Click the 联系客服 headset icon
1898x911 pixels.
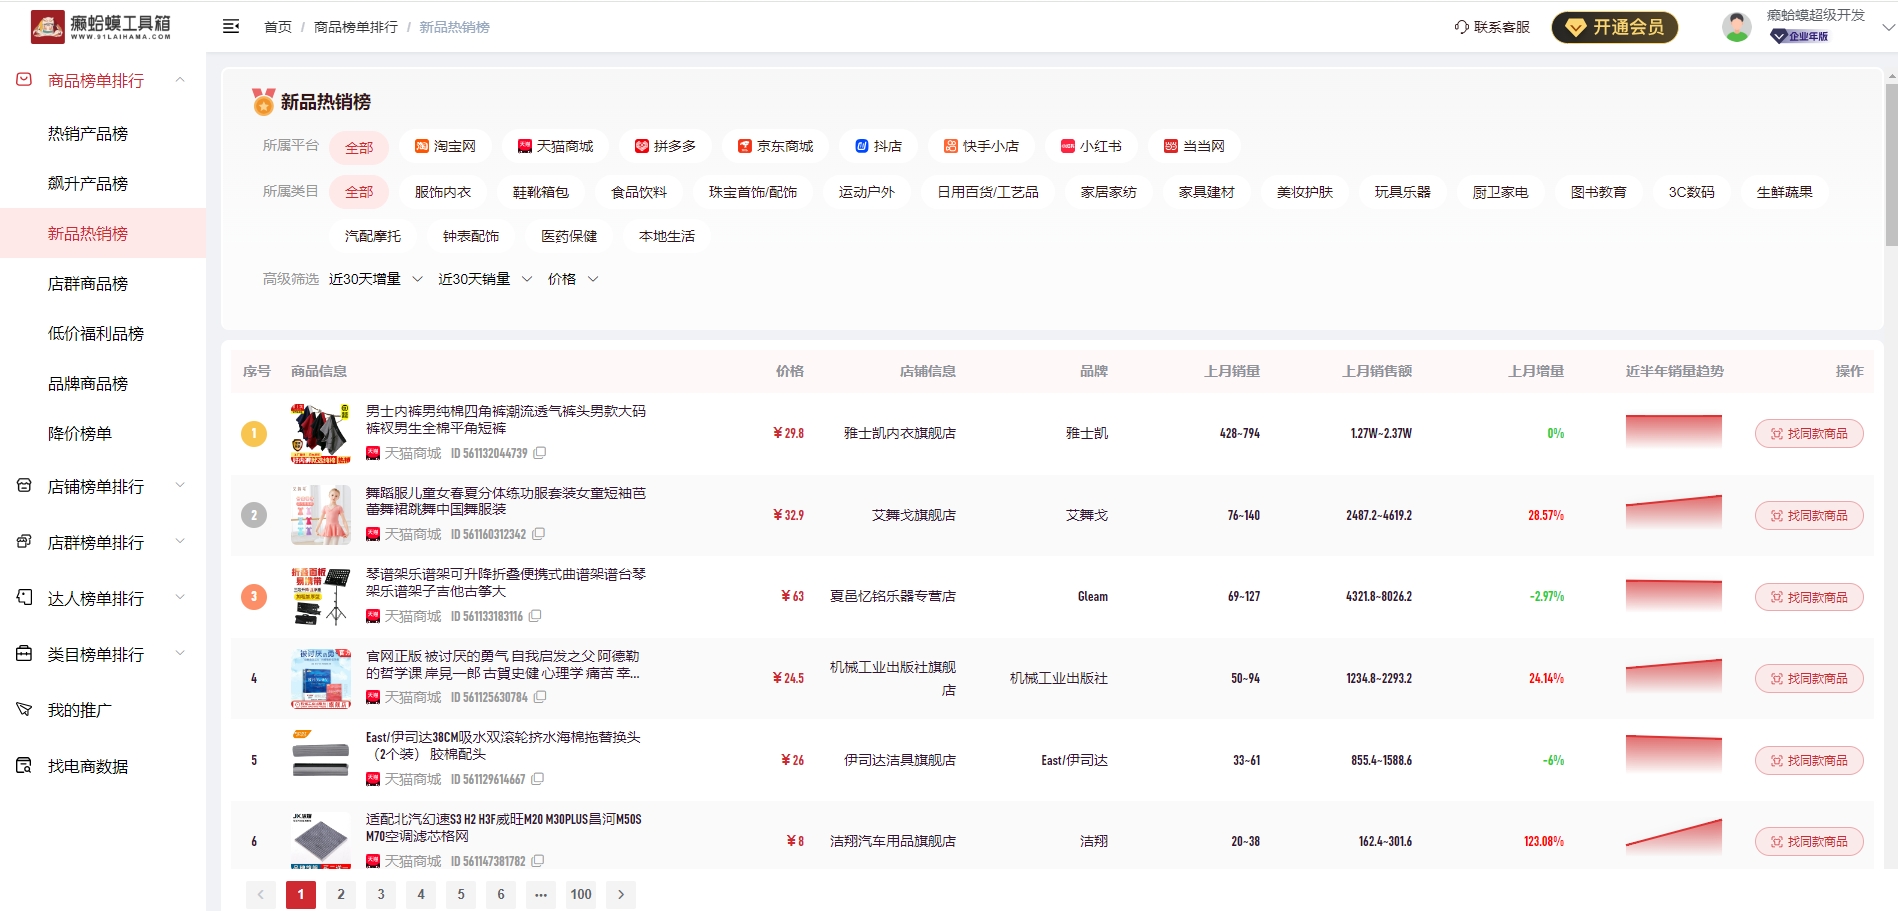(1461, 27)
